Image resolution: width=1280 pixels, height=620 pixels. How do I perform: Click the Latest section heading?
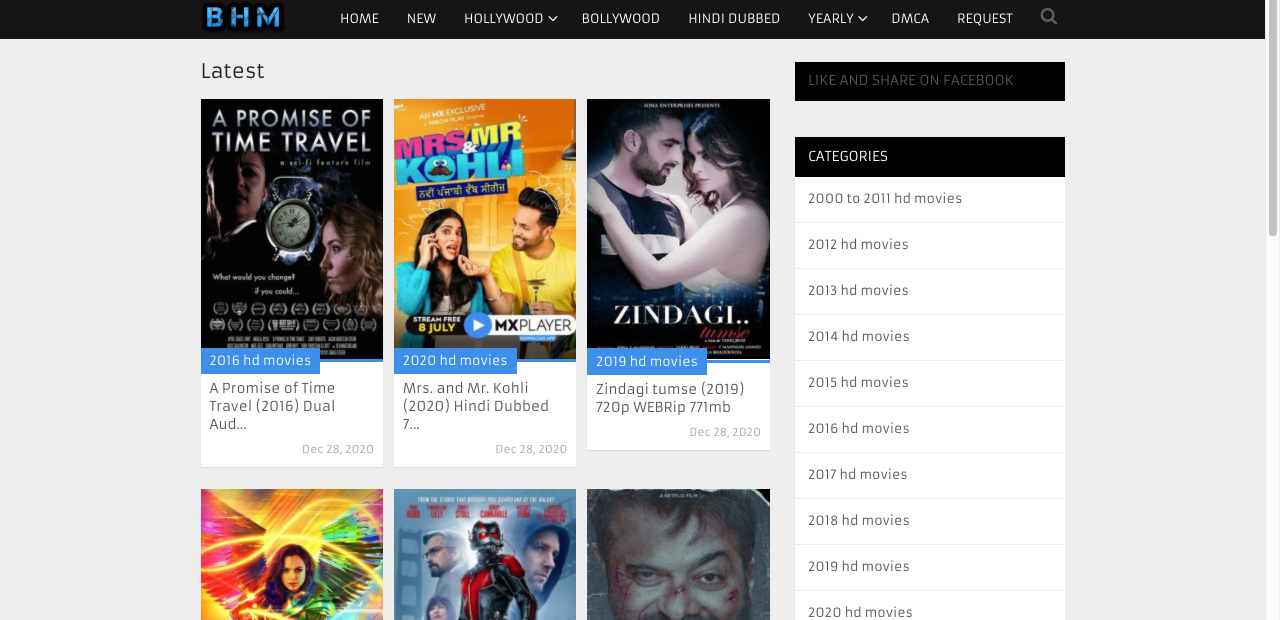[x=232, y=71]
